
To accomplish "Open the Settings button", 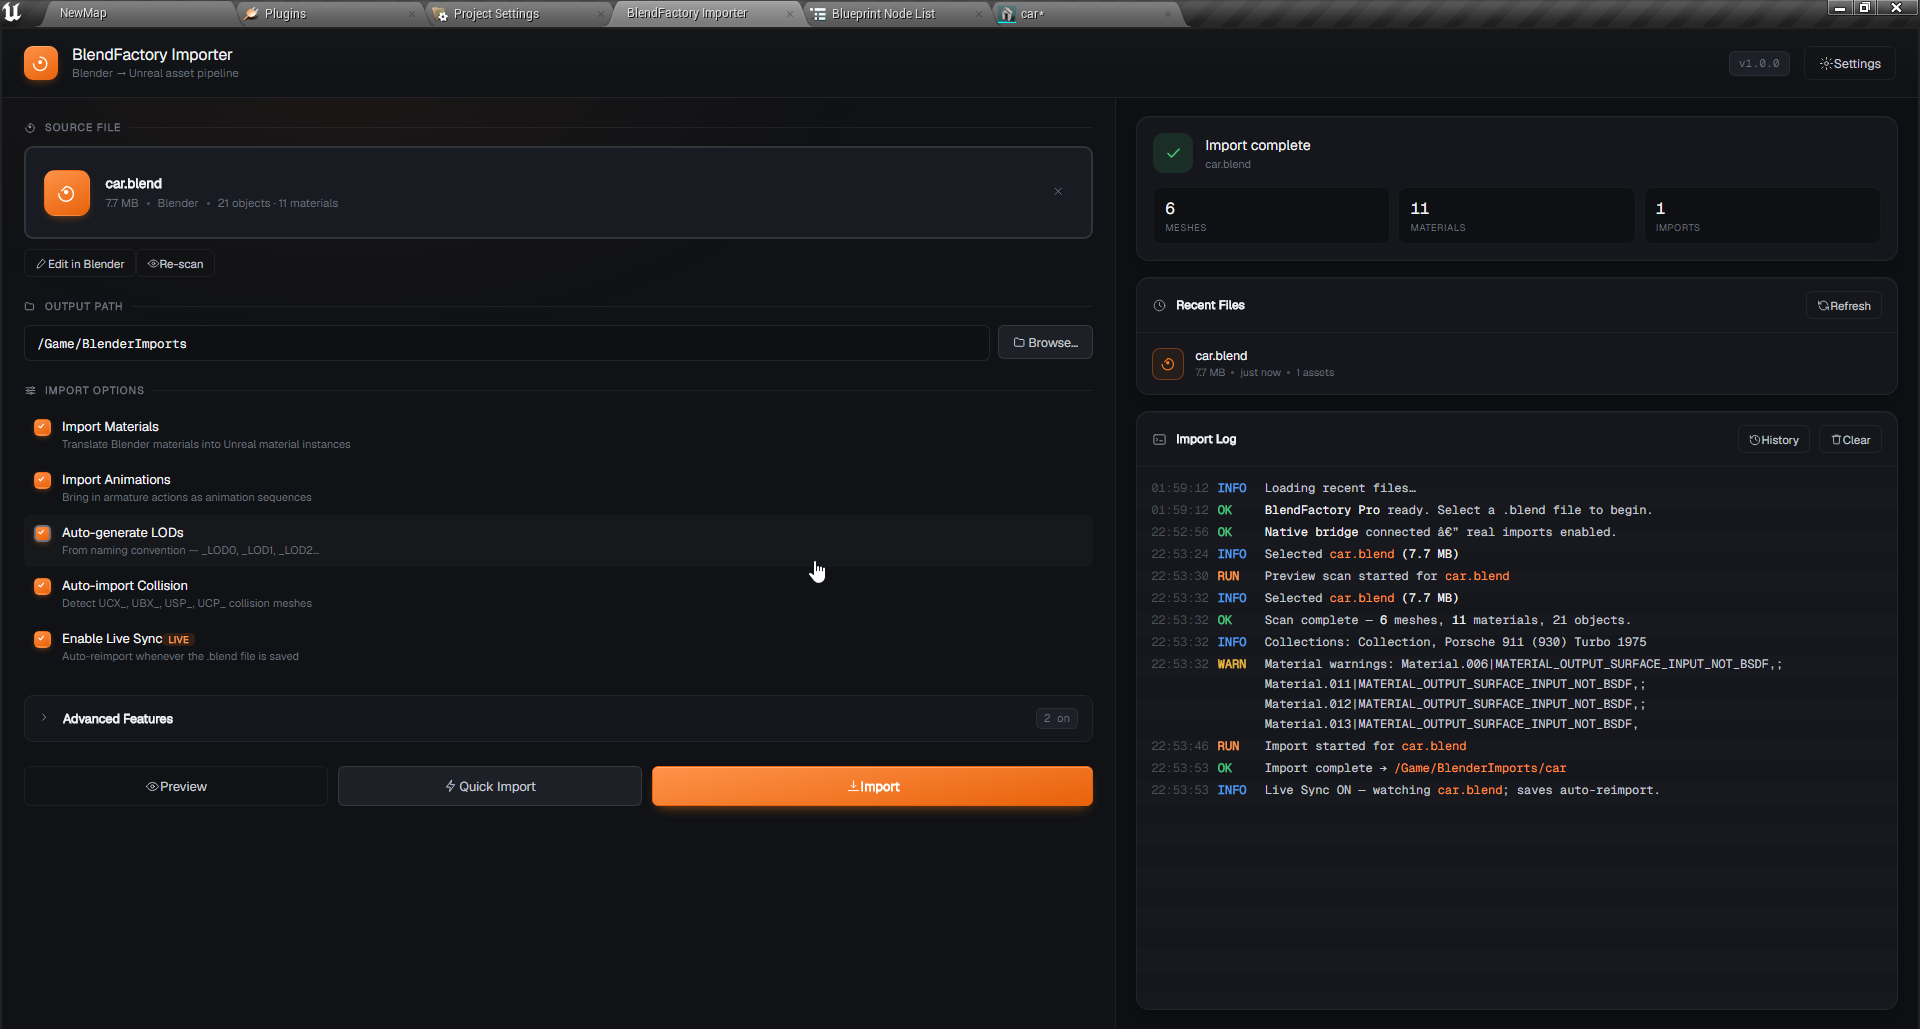I will point(1850,64).
